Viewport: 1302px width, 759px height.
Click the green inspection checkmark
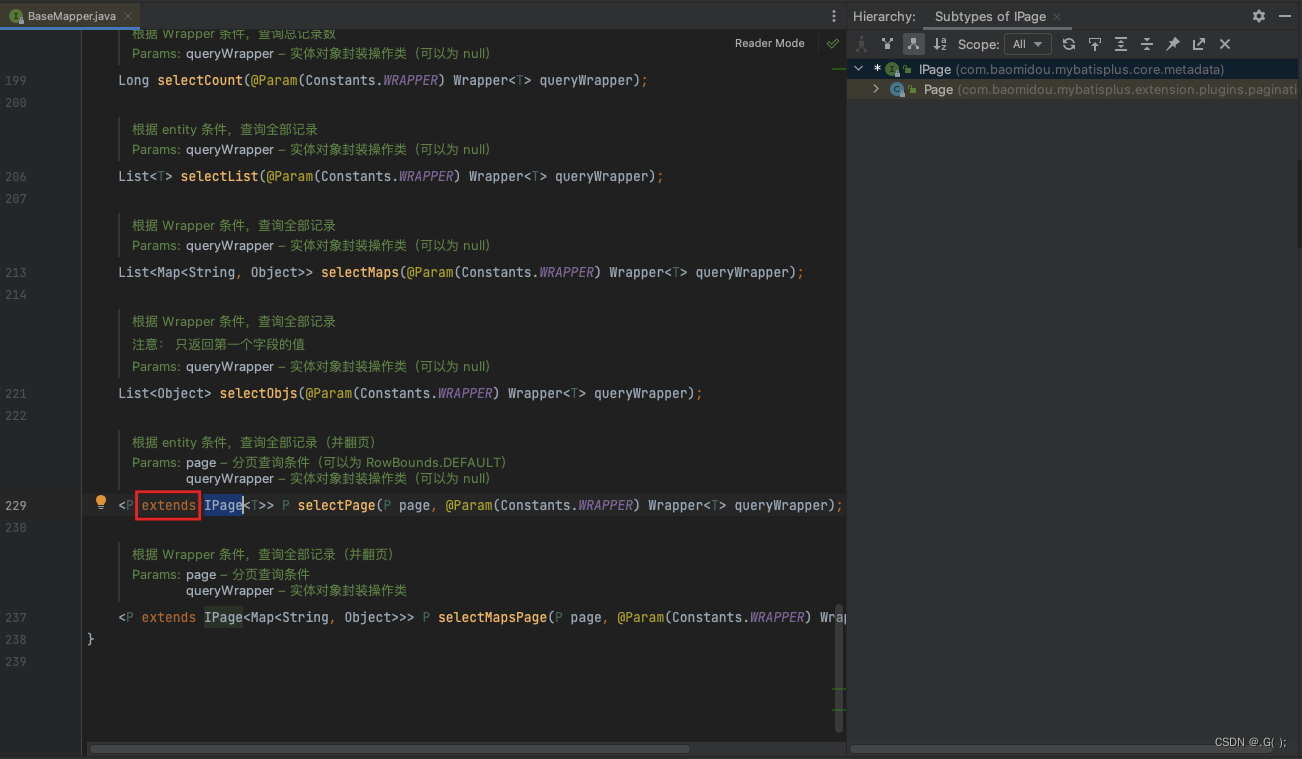point(832,44)
